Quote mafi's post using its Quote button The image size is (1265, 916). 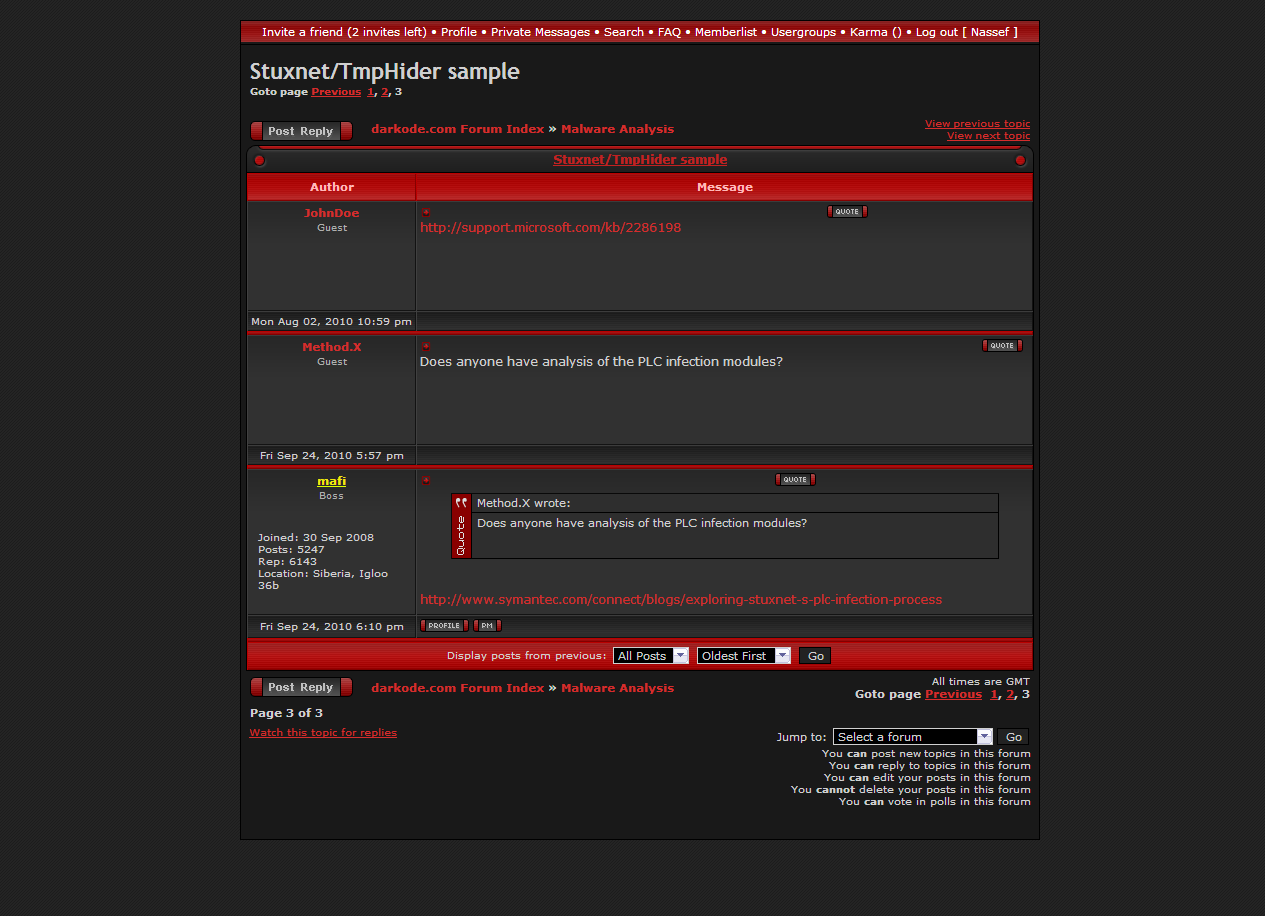795,480
